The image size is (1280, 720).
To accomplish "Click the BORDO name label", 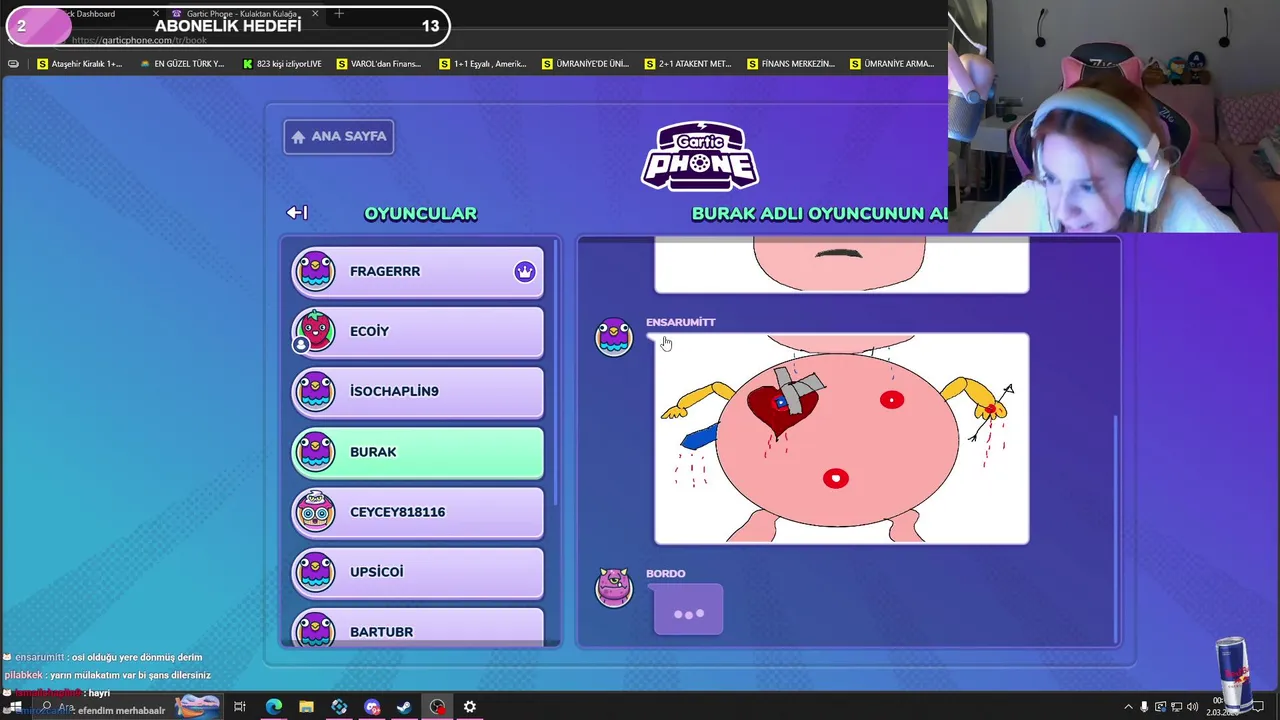I will (x=665, y=574).
